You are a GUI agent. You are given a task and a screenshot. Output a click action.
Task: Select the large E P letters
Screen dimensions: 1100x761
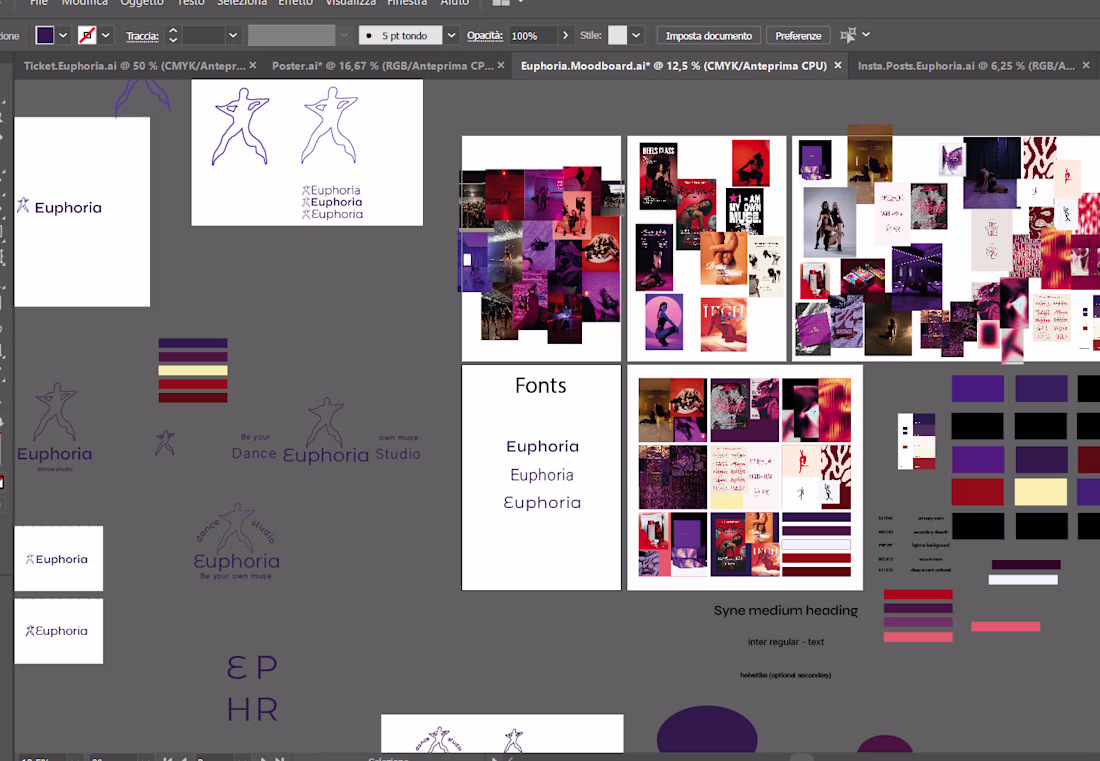[253, 668]
